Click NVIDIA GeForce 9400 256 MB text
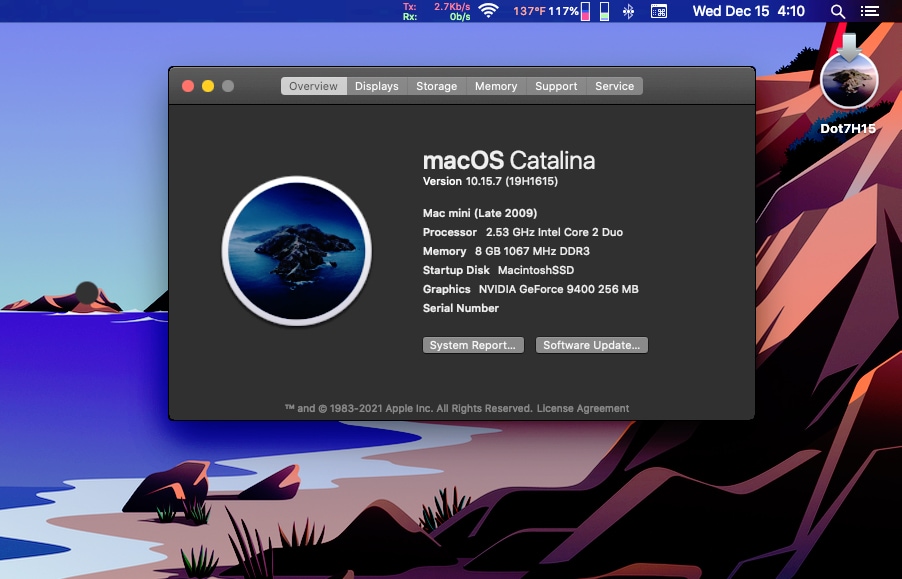The image size is (902, 579). pyautogui.click(x=559, y=289)
